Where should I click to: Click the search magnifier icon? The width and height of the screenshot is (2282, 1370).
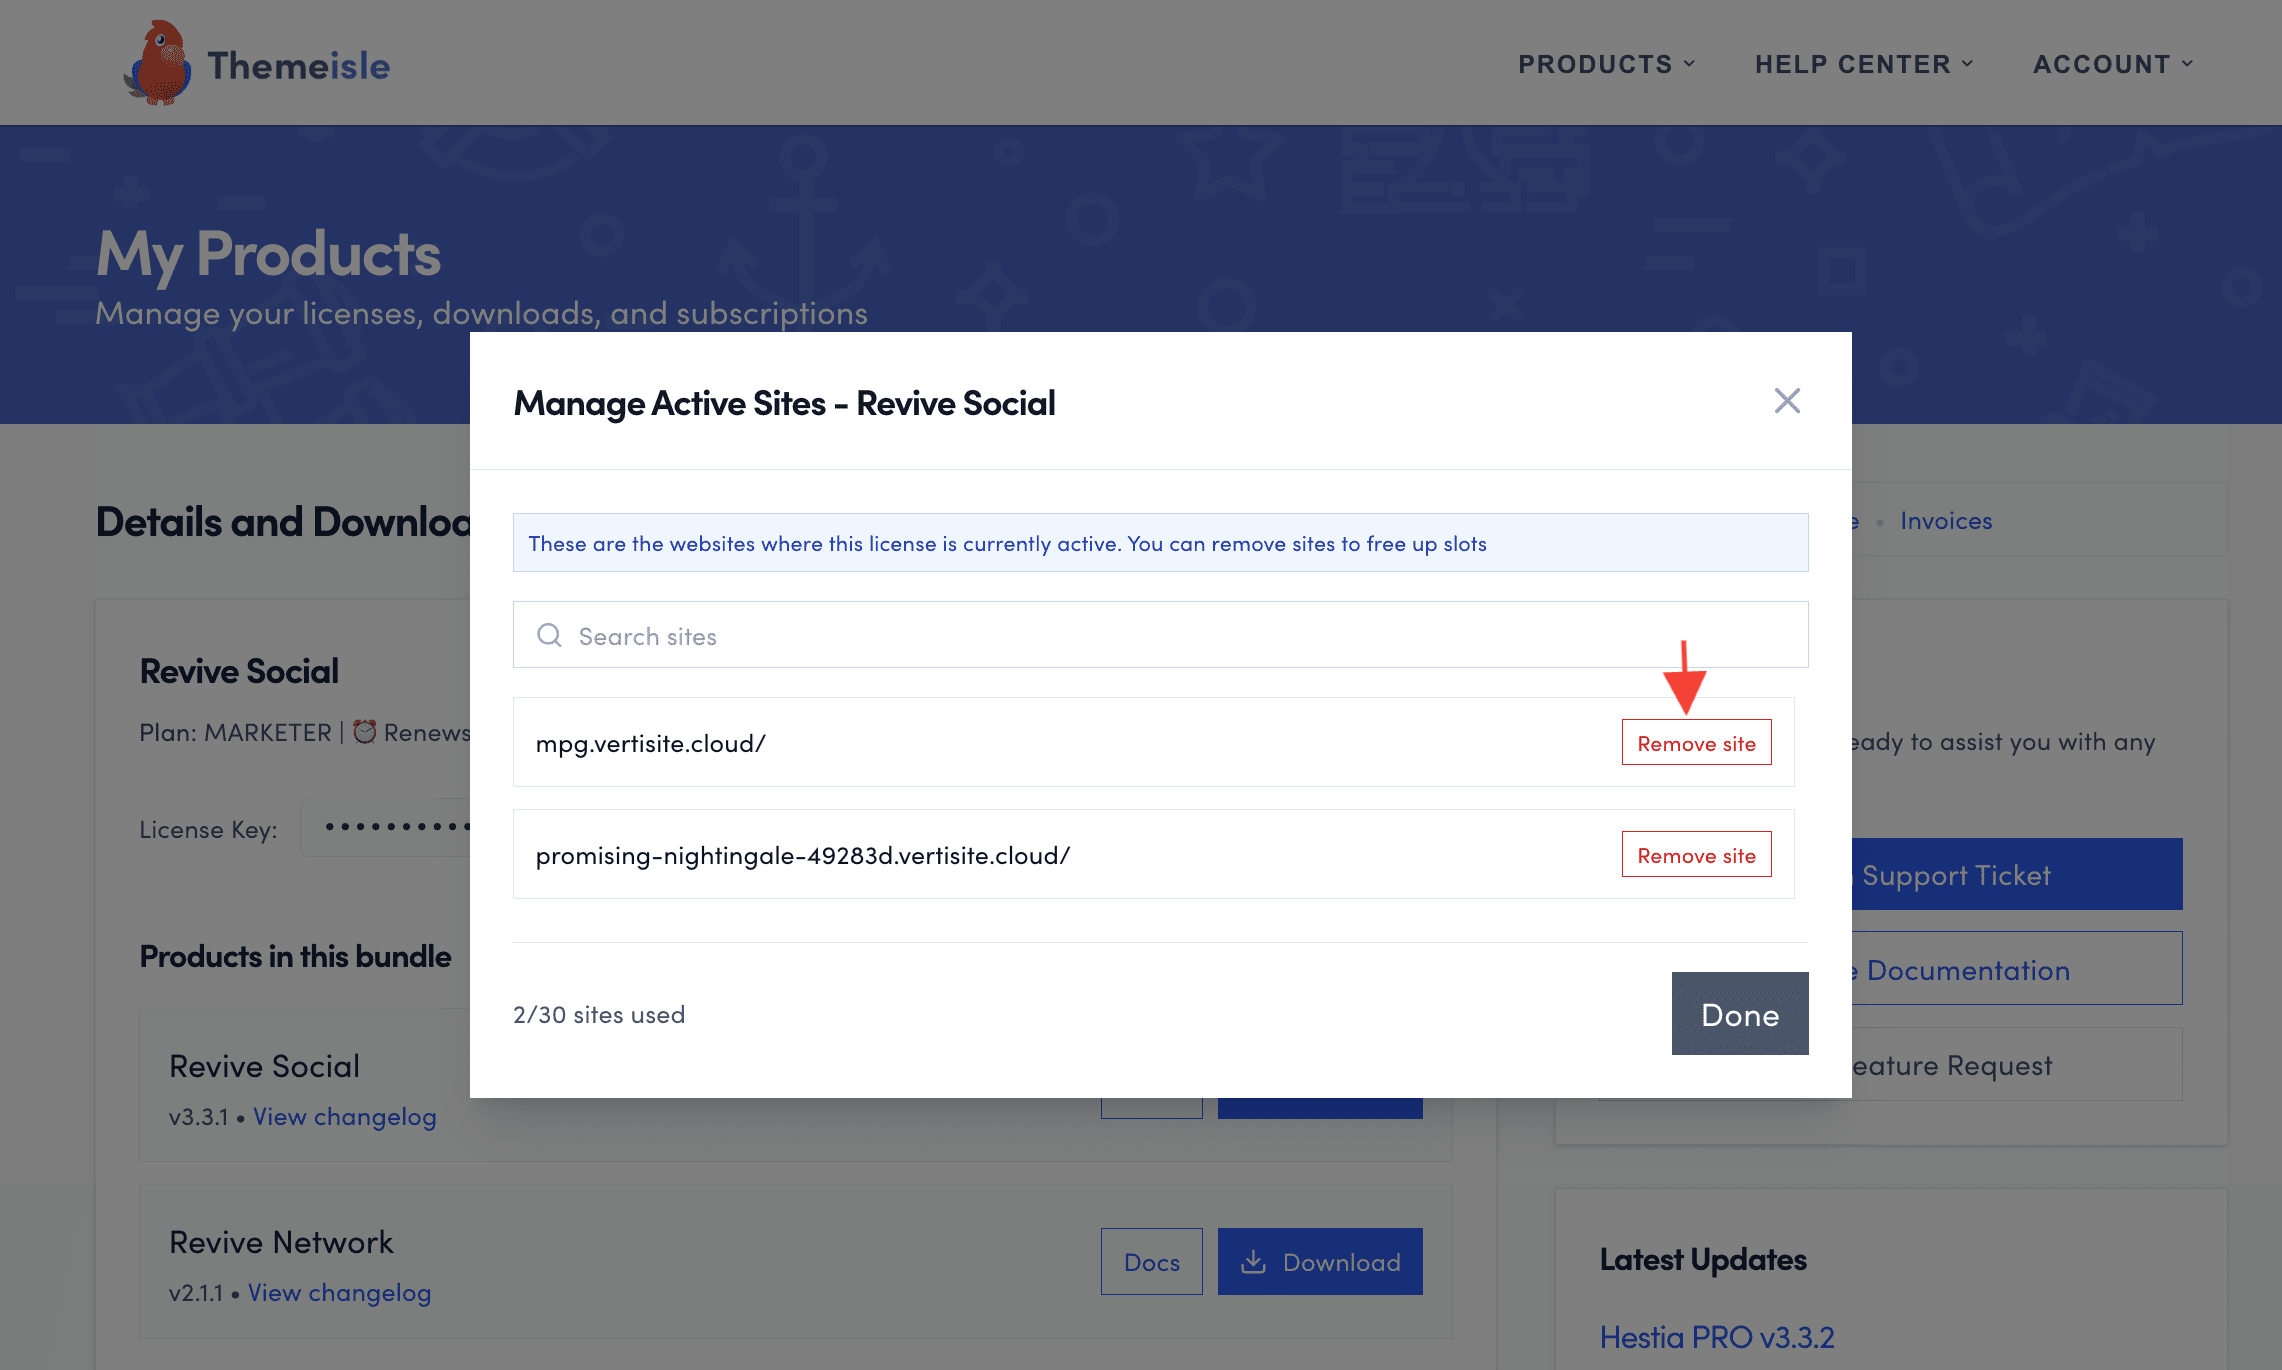[549, 635]
